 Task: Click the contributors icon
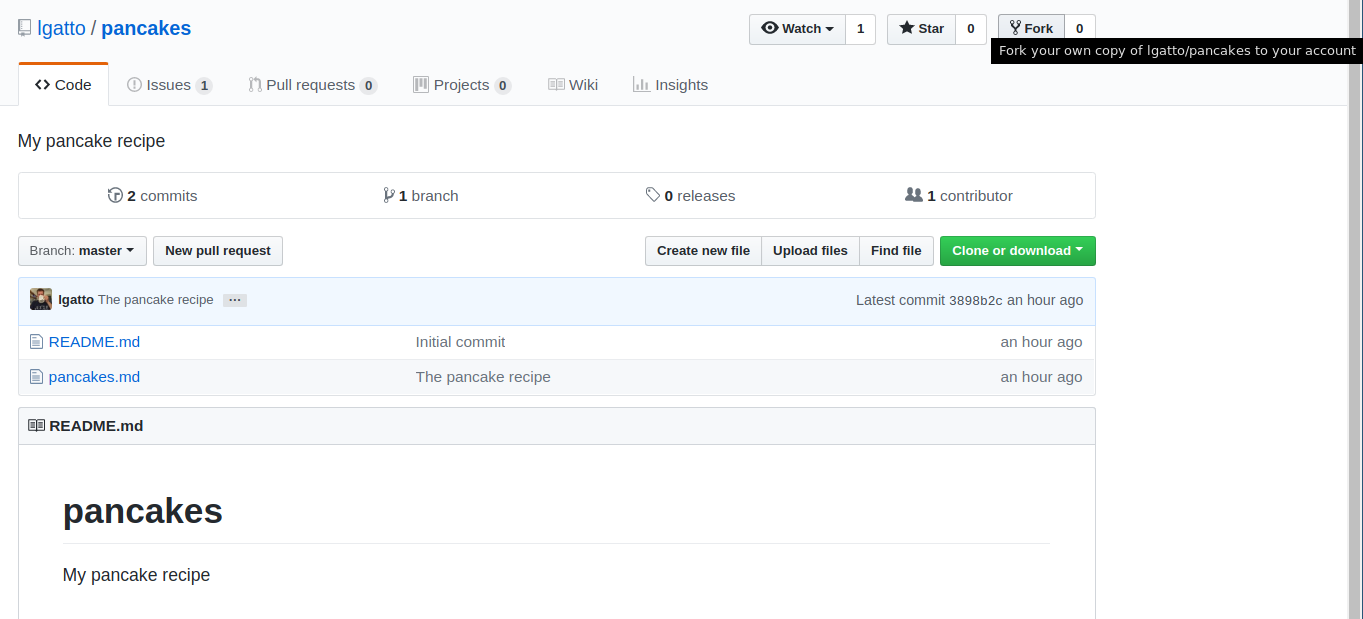[914, 195]
